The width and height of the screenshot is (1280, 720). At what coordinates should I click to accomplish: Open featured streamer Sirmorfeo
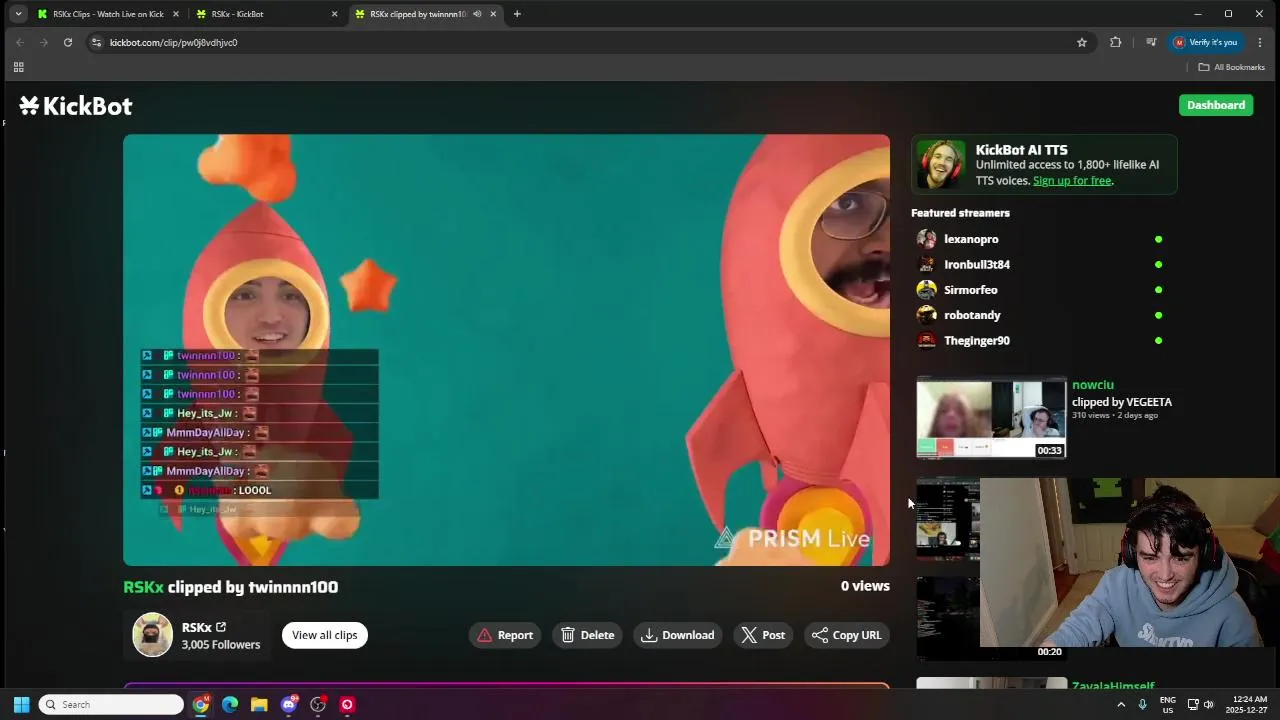[x=971, y=290]
